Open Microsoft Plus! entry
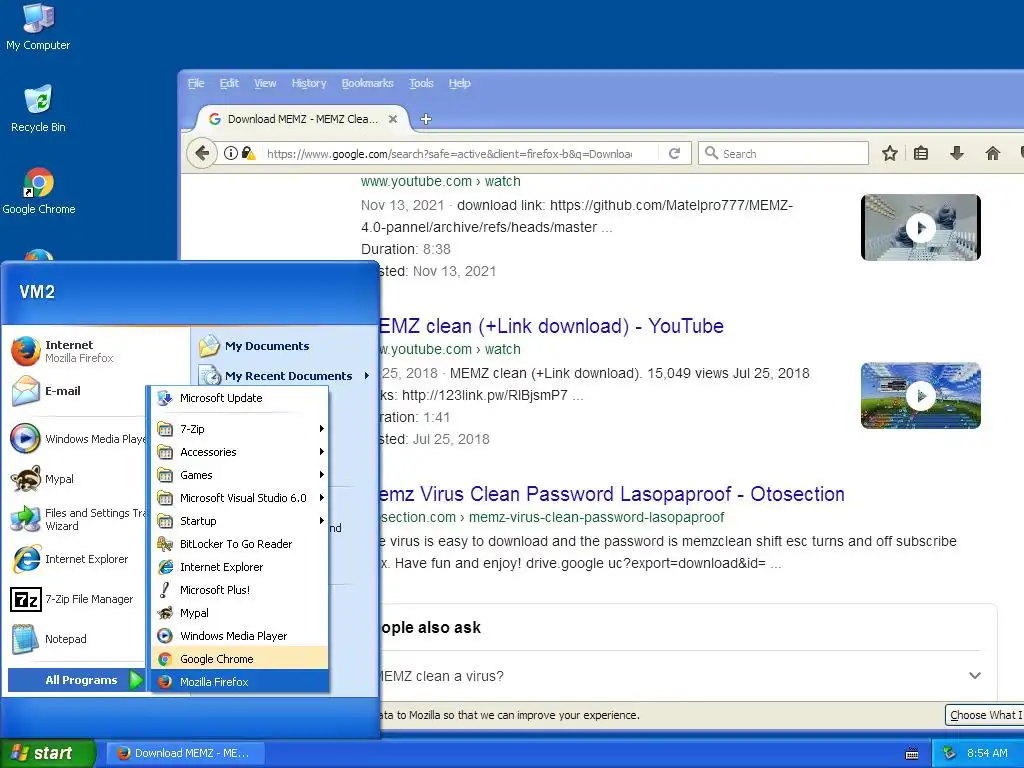This screenshot has width=1024, height=768. pos(240,590)
